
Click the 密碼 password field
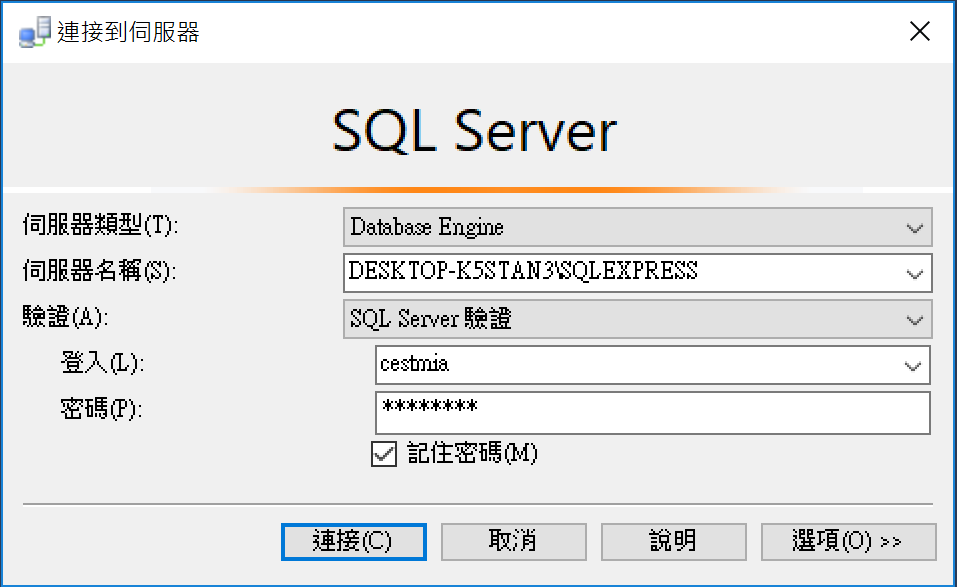click(652, 413)
